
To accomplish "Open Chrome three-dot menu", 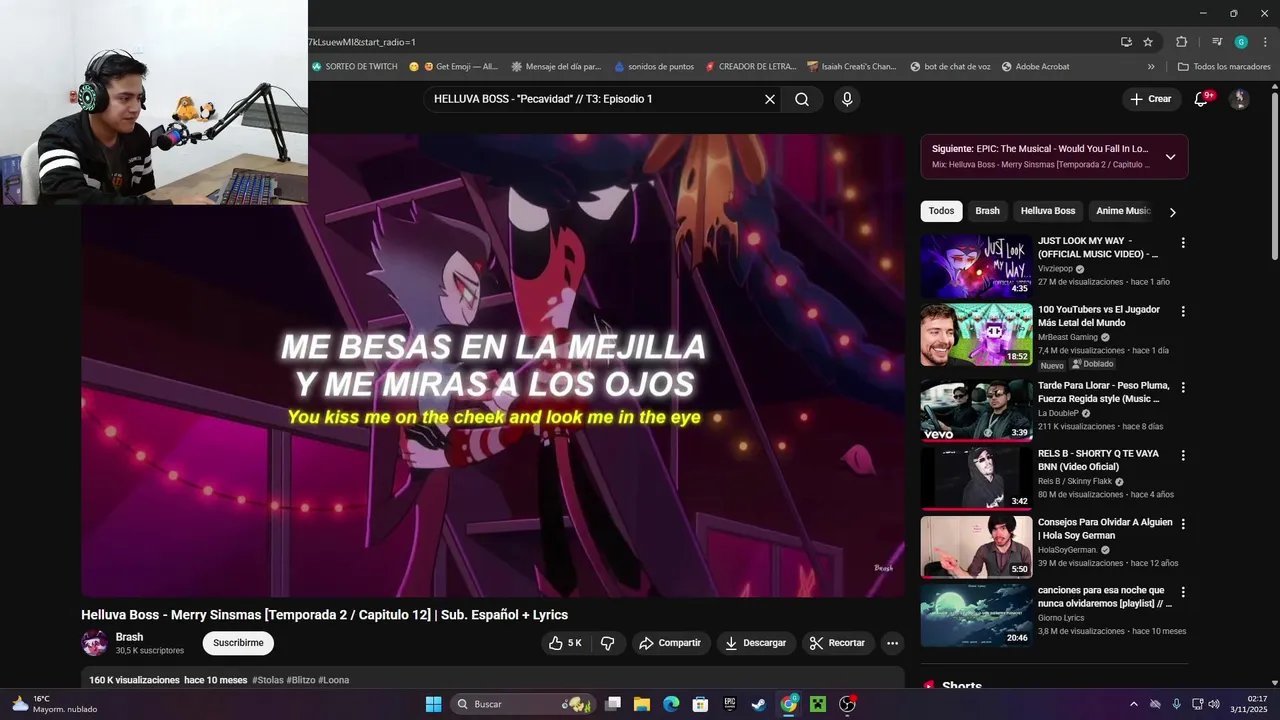I will (1263, 42).
